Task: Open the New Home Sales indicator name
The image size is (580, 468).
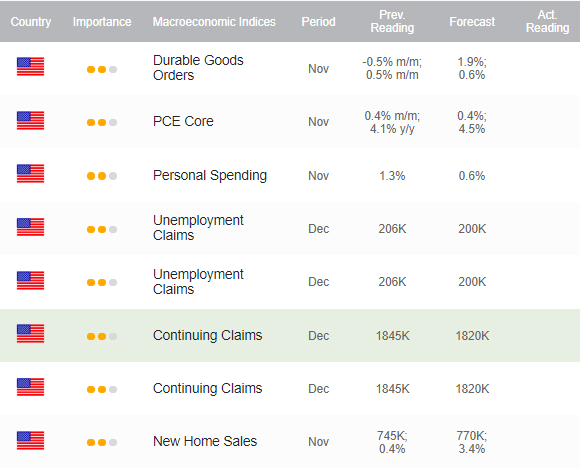Action: (x=205, y=441)
